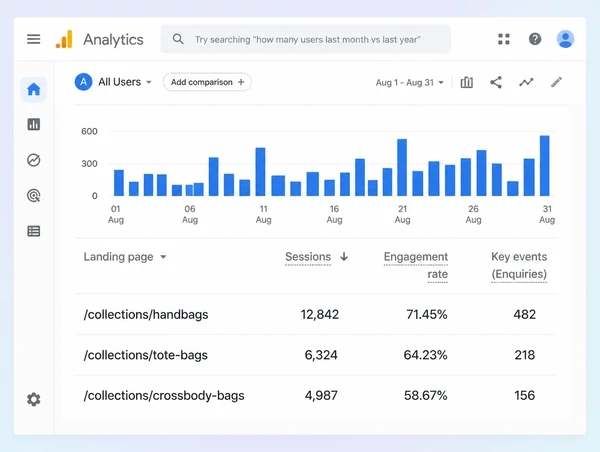Screen dimensions: 600x452
Task: Click the 600 y-axis label
Action: [x=89, y=132]
